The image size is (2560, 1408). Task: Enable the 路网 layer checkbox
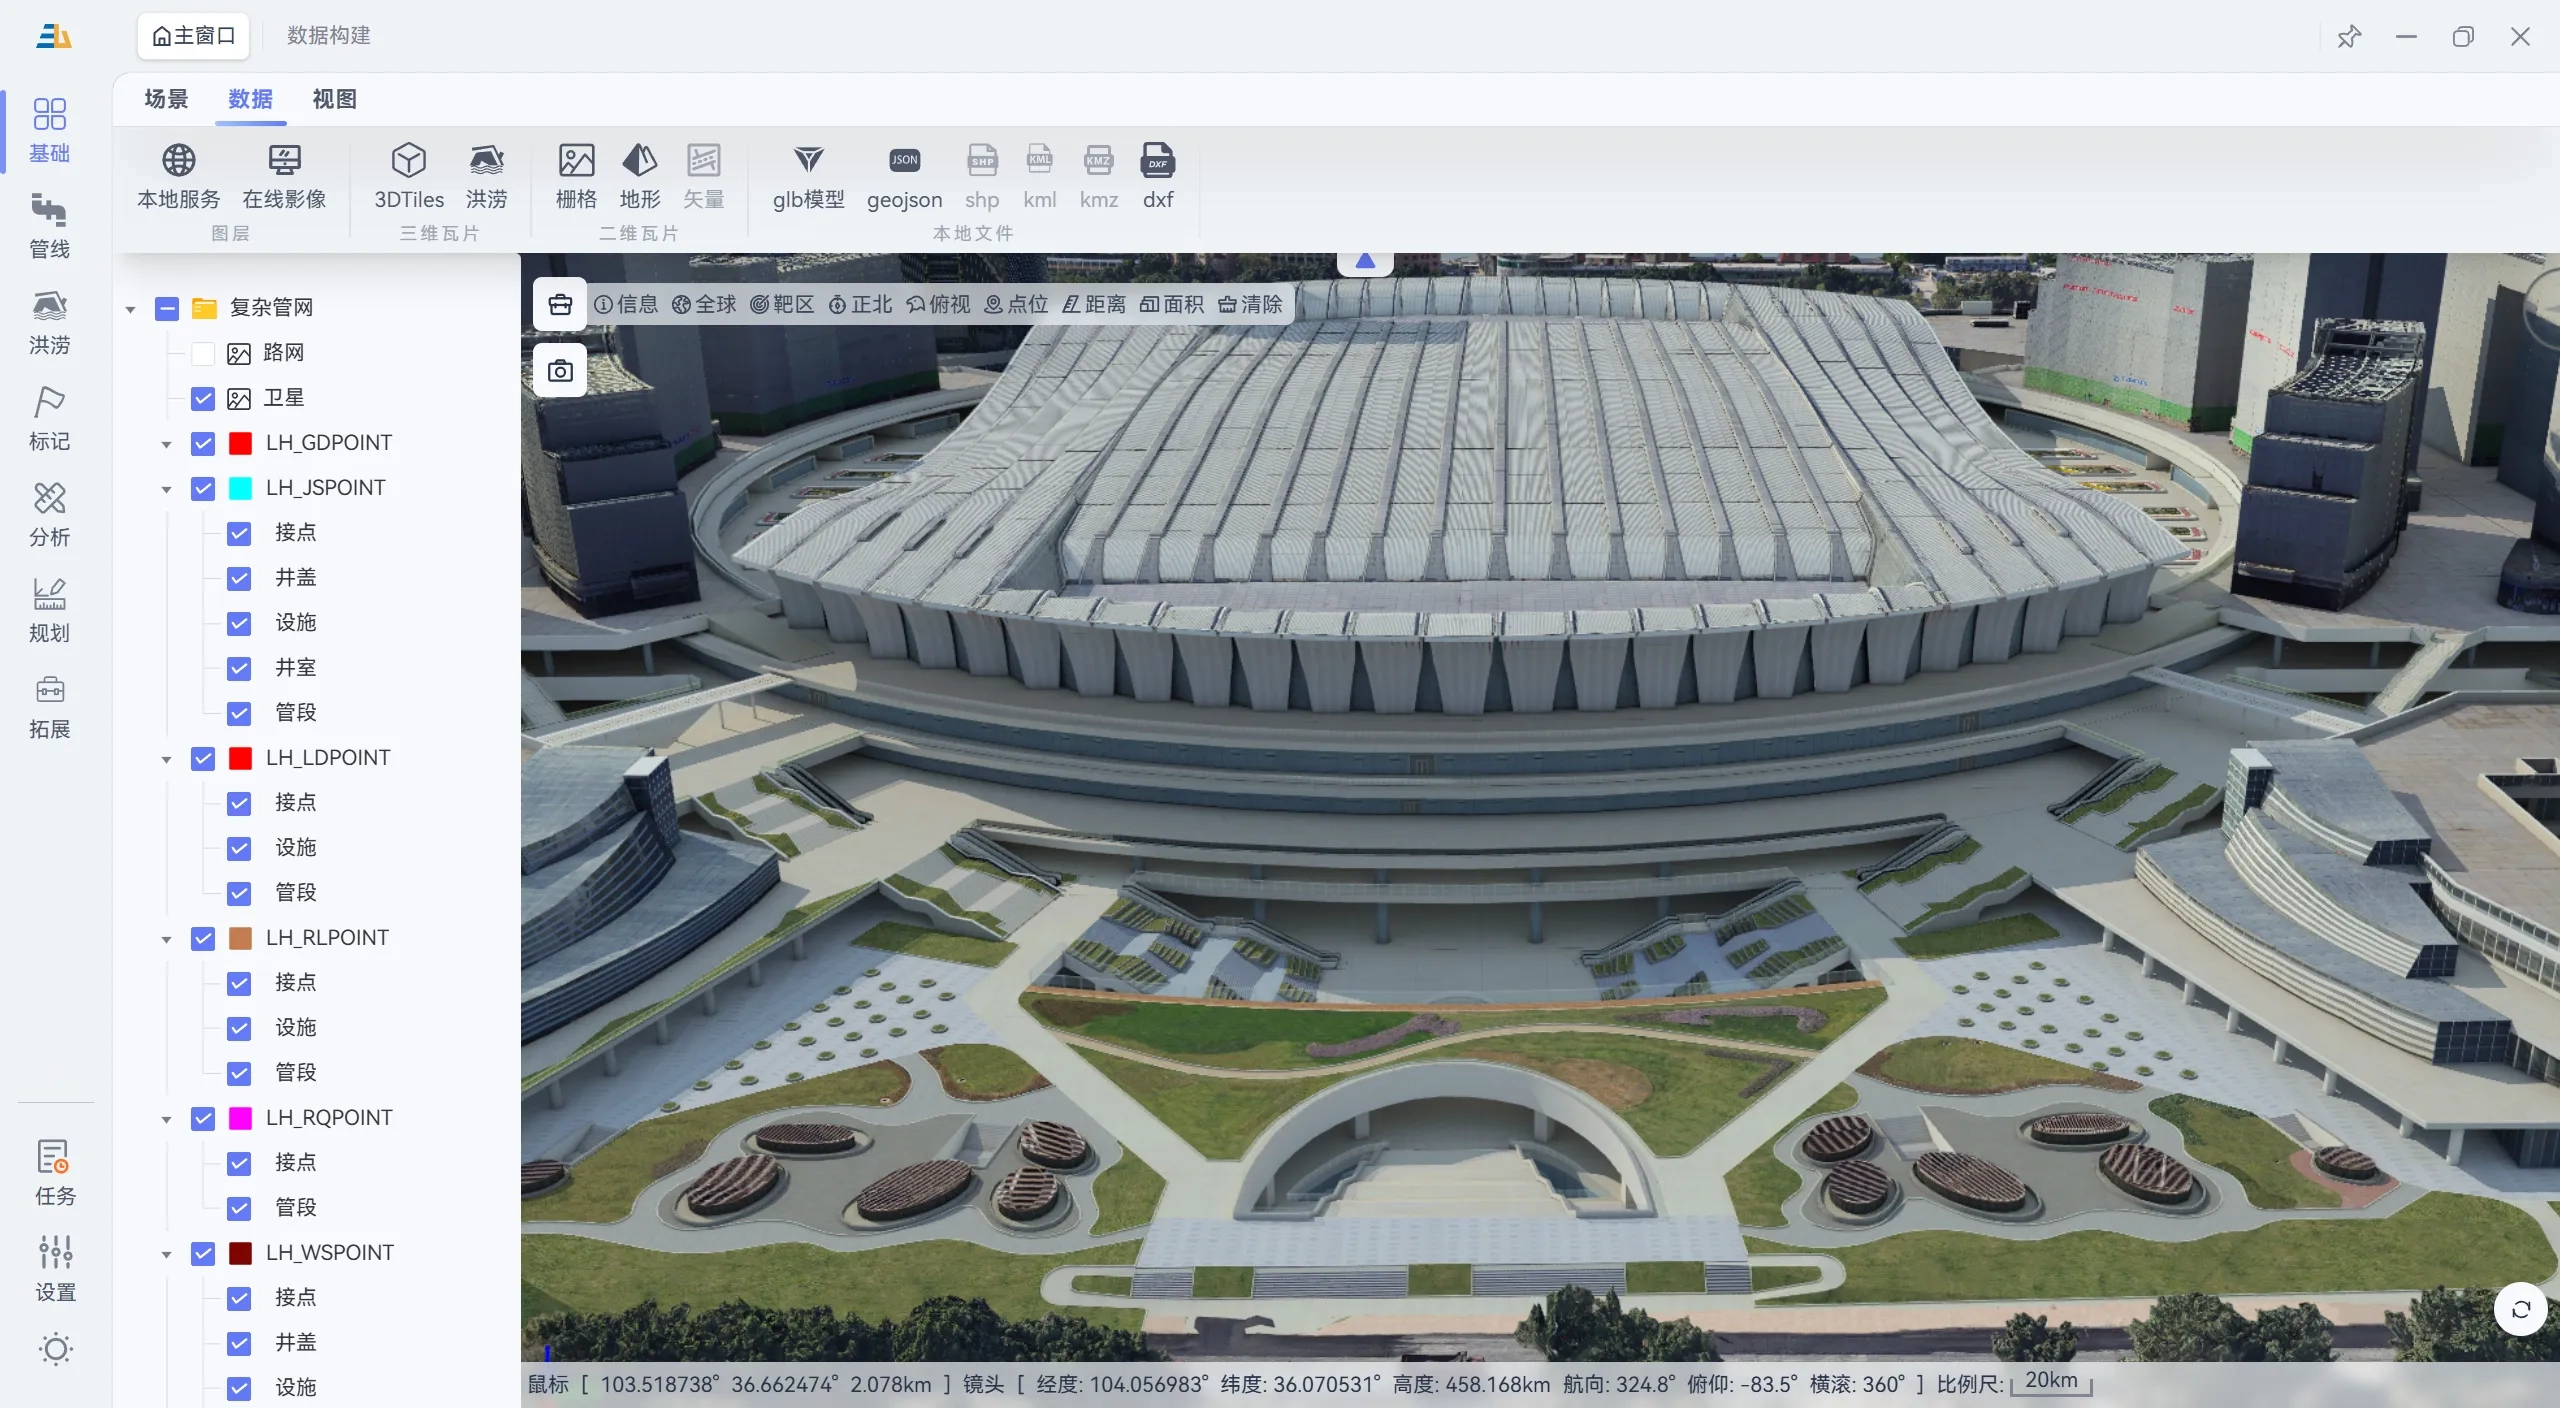203,353
